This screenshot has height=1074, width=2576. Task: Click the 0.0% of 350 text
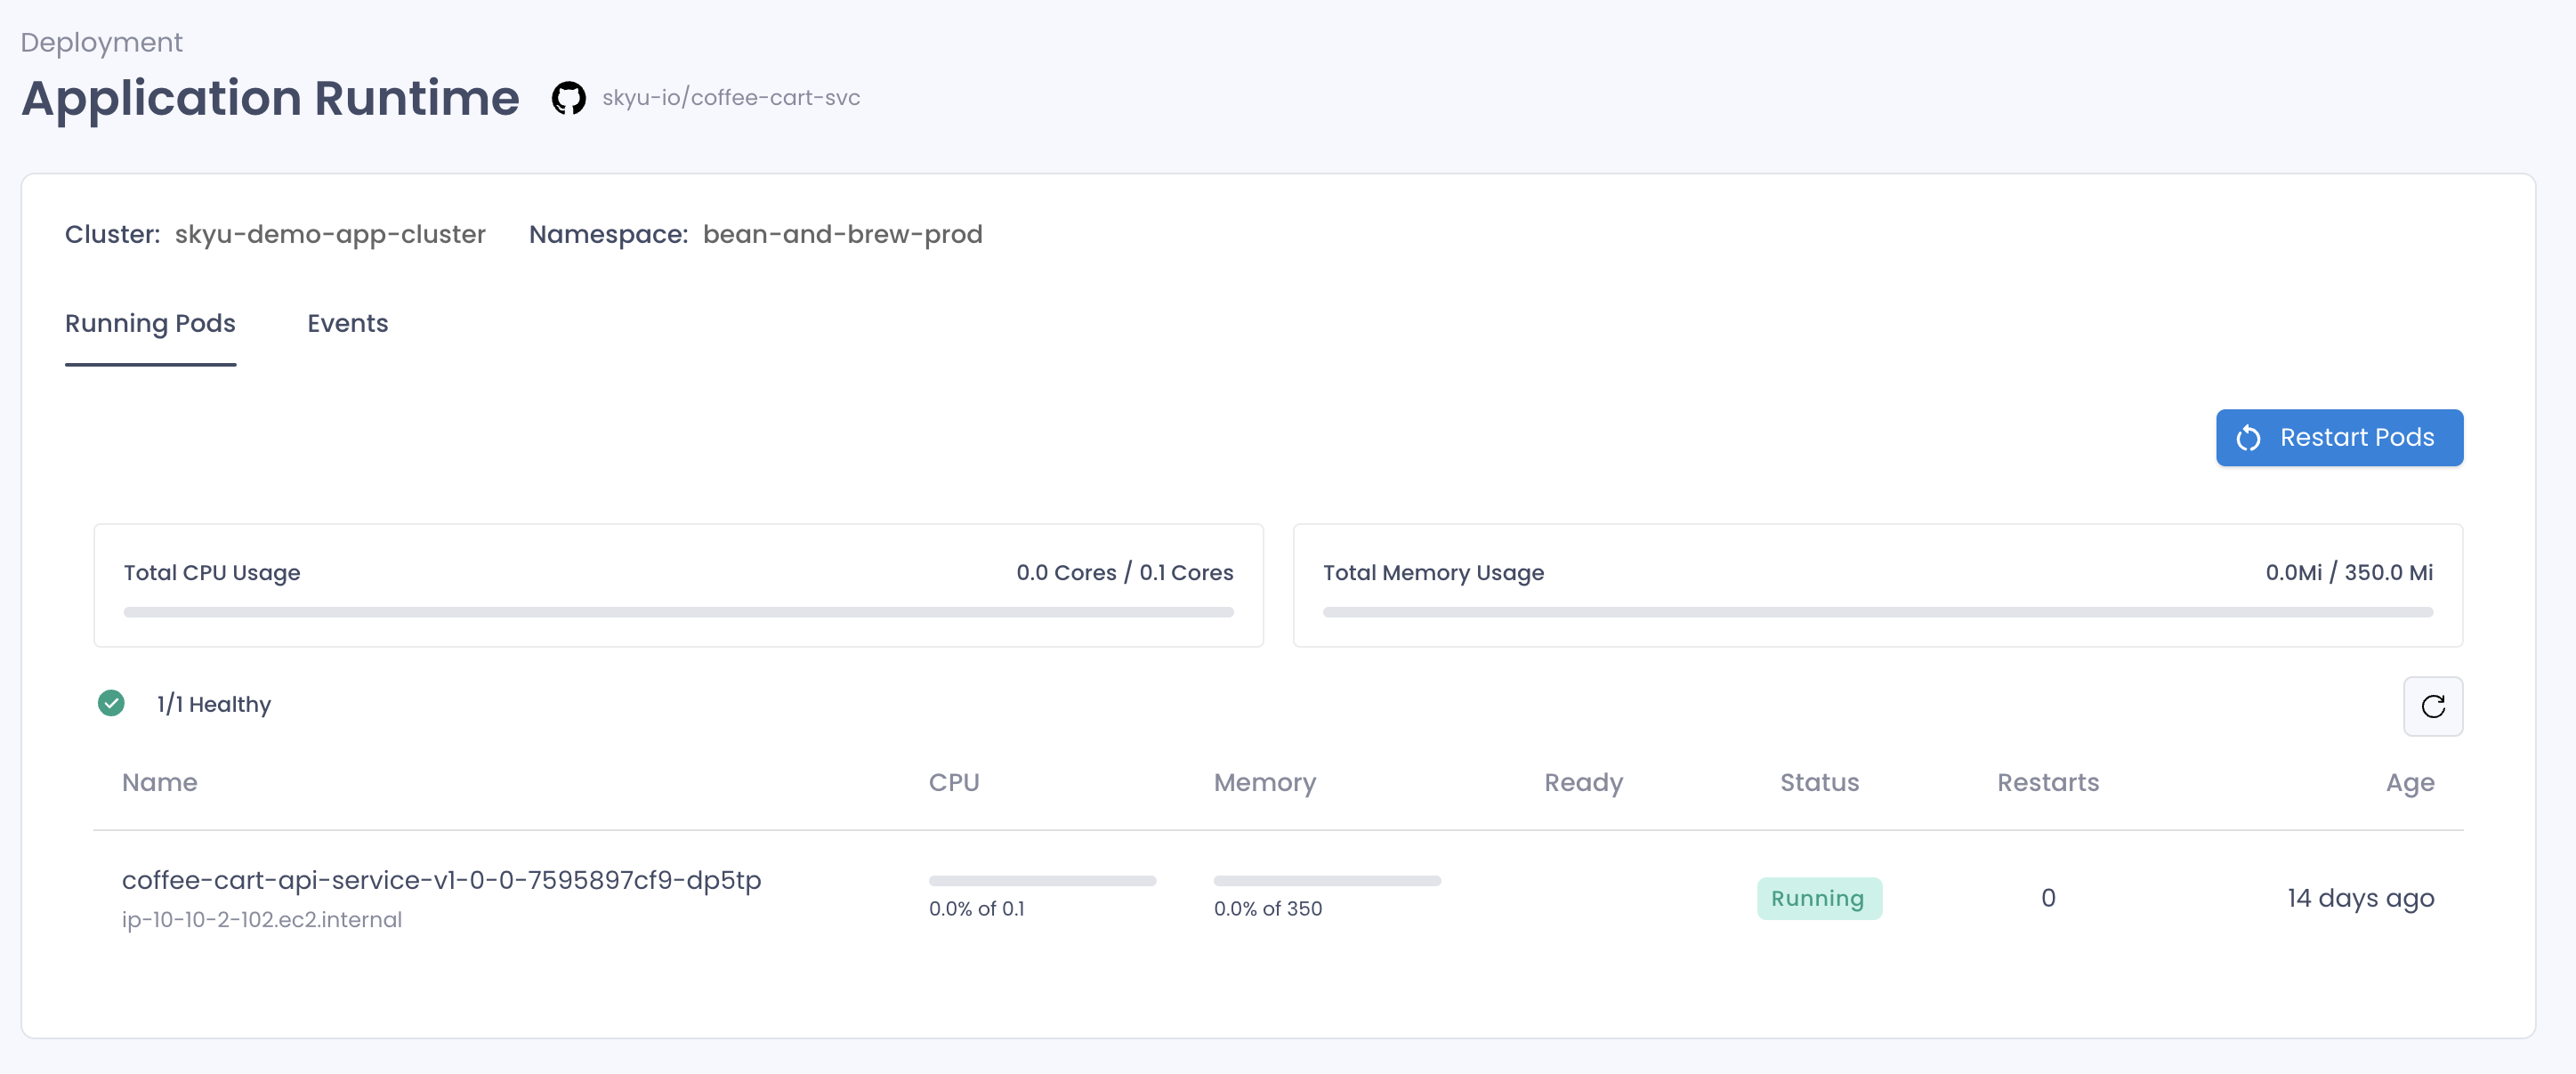pyautogui.click(x=1268, y=908)
